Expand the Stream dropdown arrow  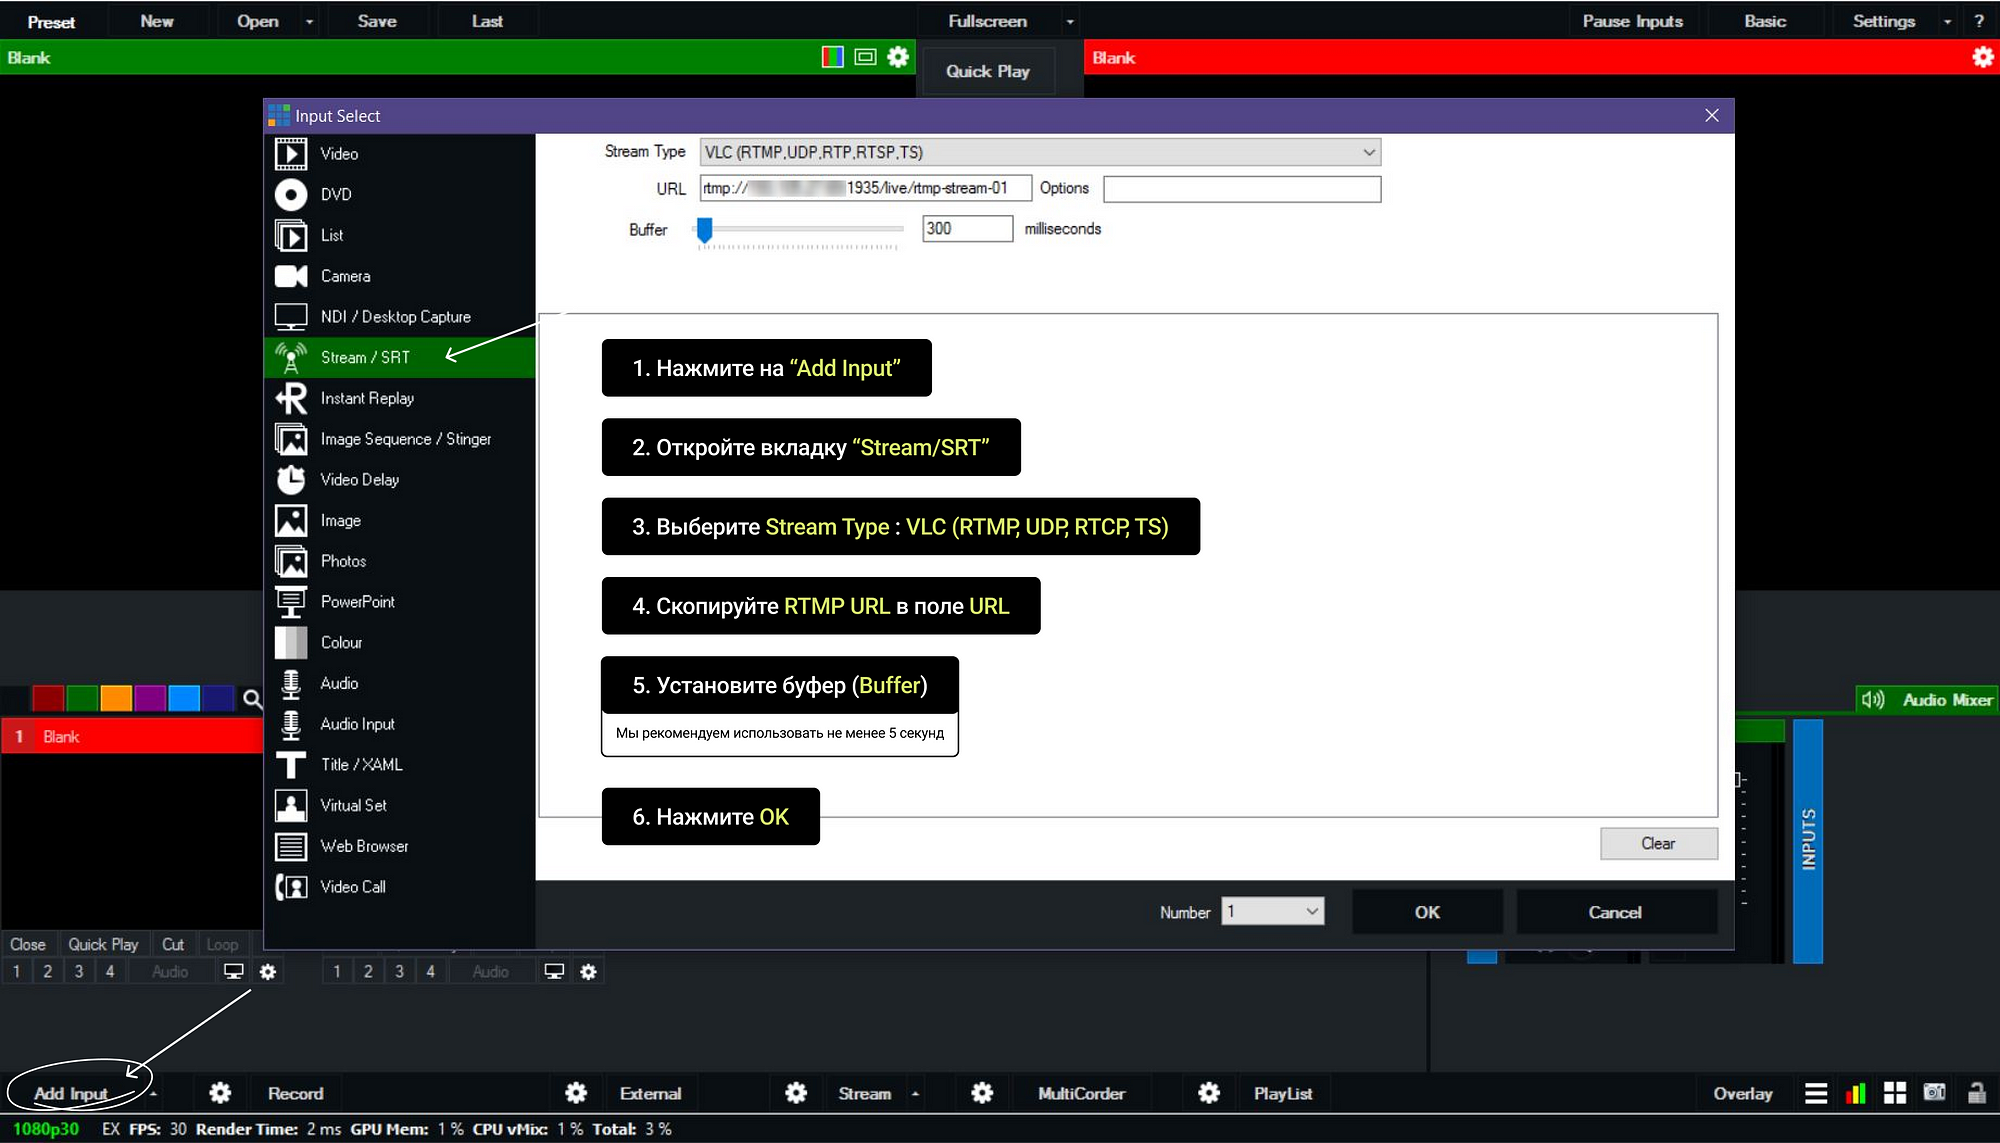click(x=915, y=1094)
